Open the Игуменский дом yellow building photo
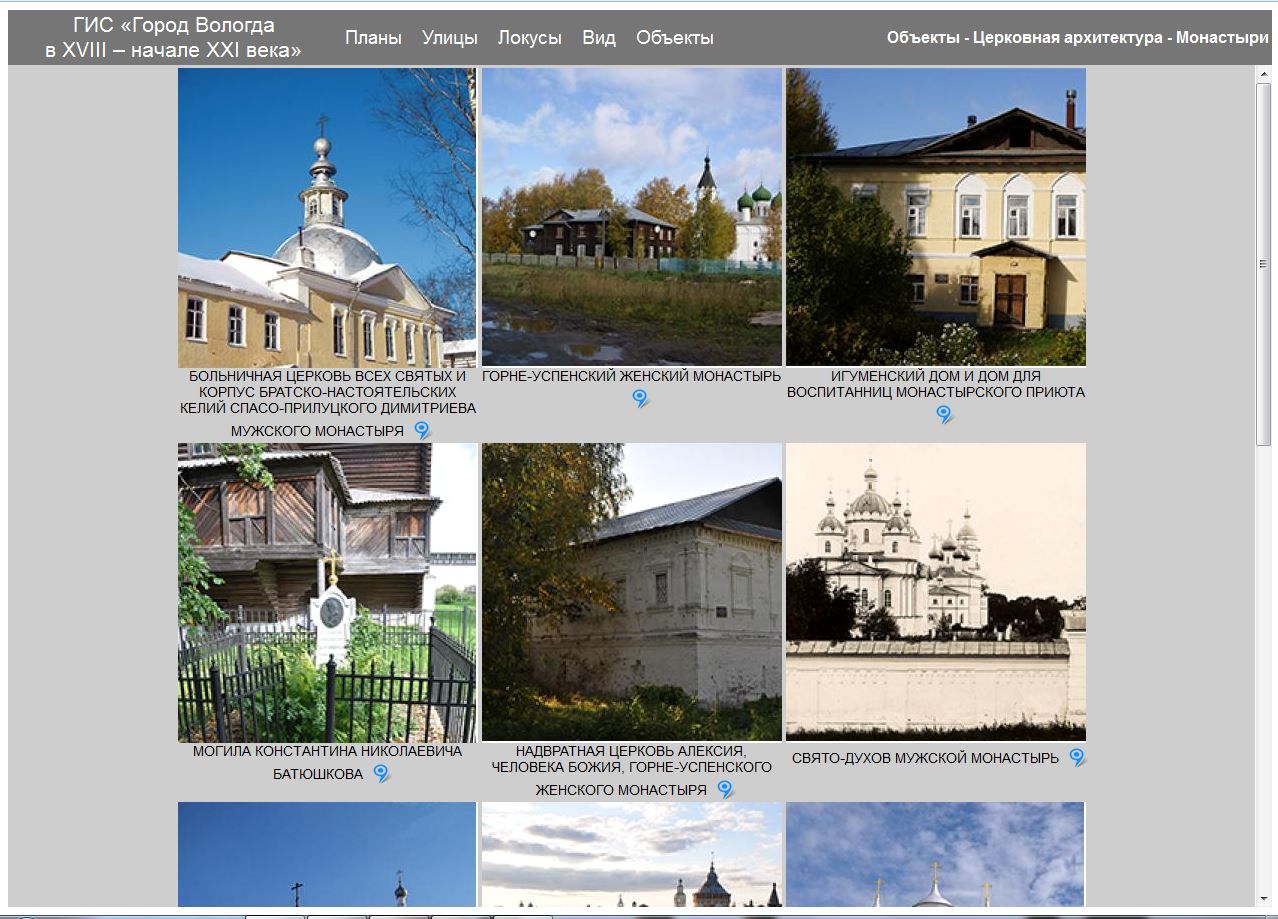This screenshot has height=919, width=1278. 935,217
